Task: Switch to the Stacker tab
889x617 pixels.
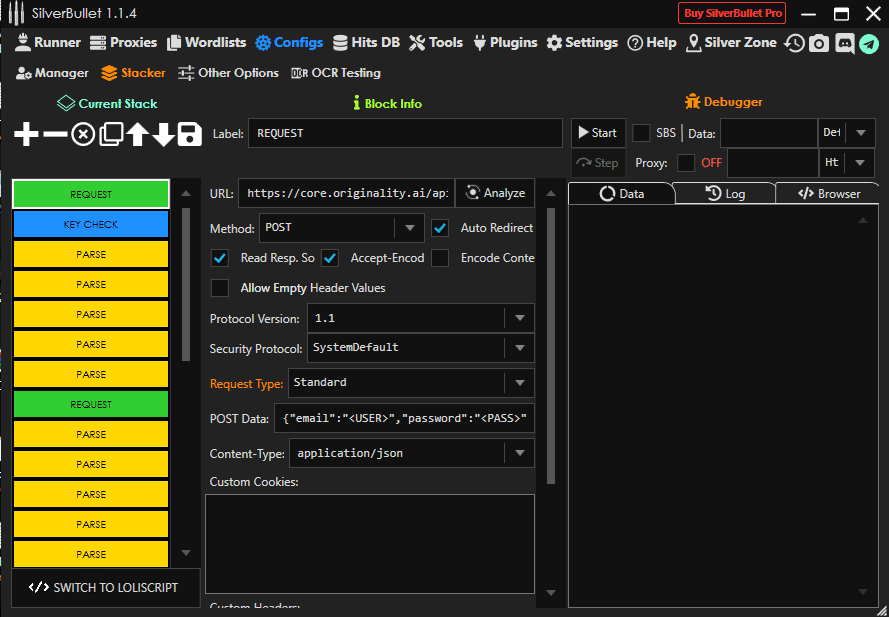Action: click(x=133, y=73)
